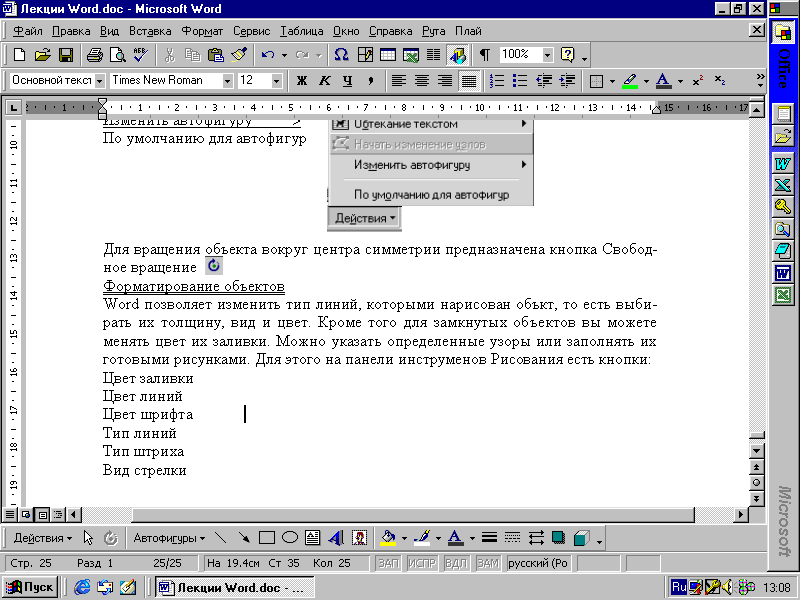This screenshot has height=600, width=800.
Task: Insert a text box from drawing toolbar
Action: [x=312, y=538]
